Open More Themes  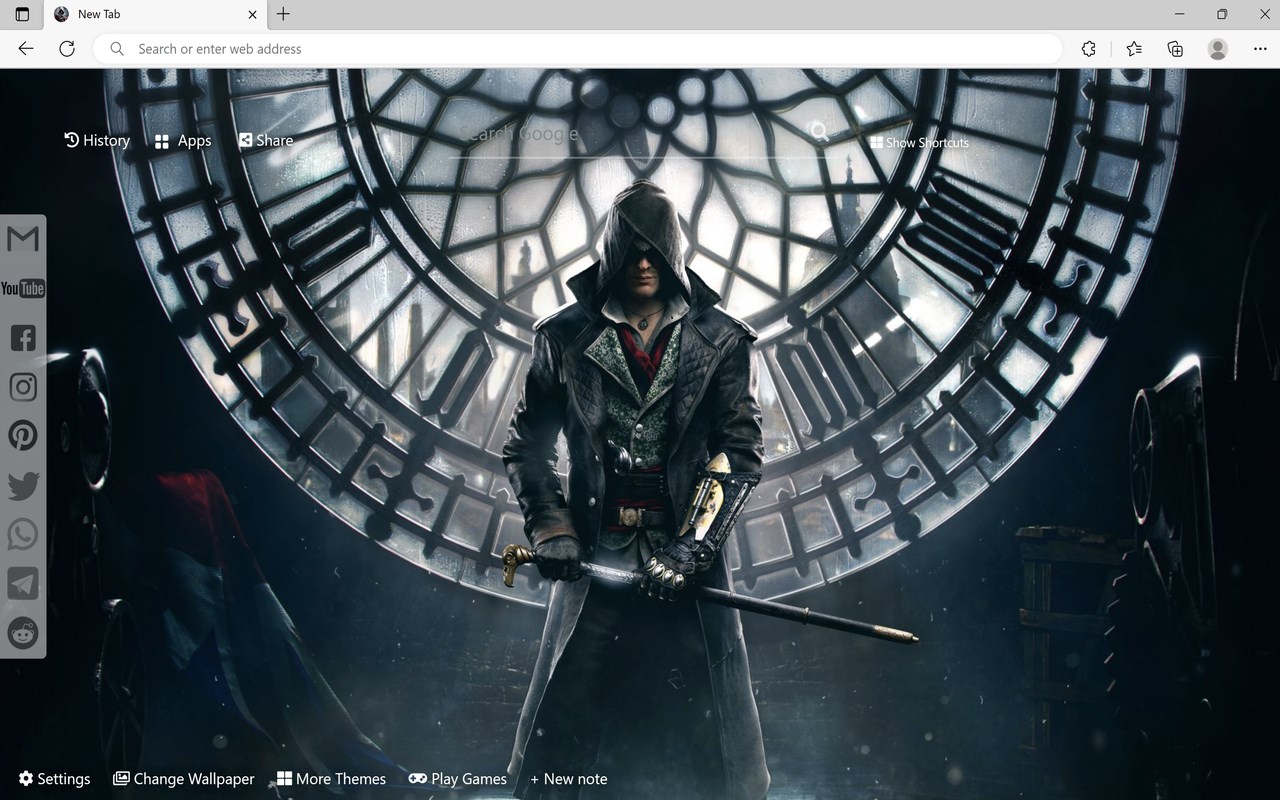pyautogui.click(x=331, y=779)
